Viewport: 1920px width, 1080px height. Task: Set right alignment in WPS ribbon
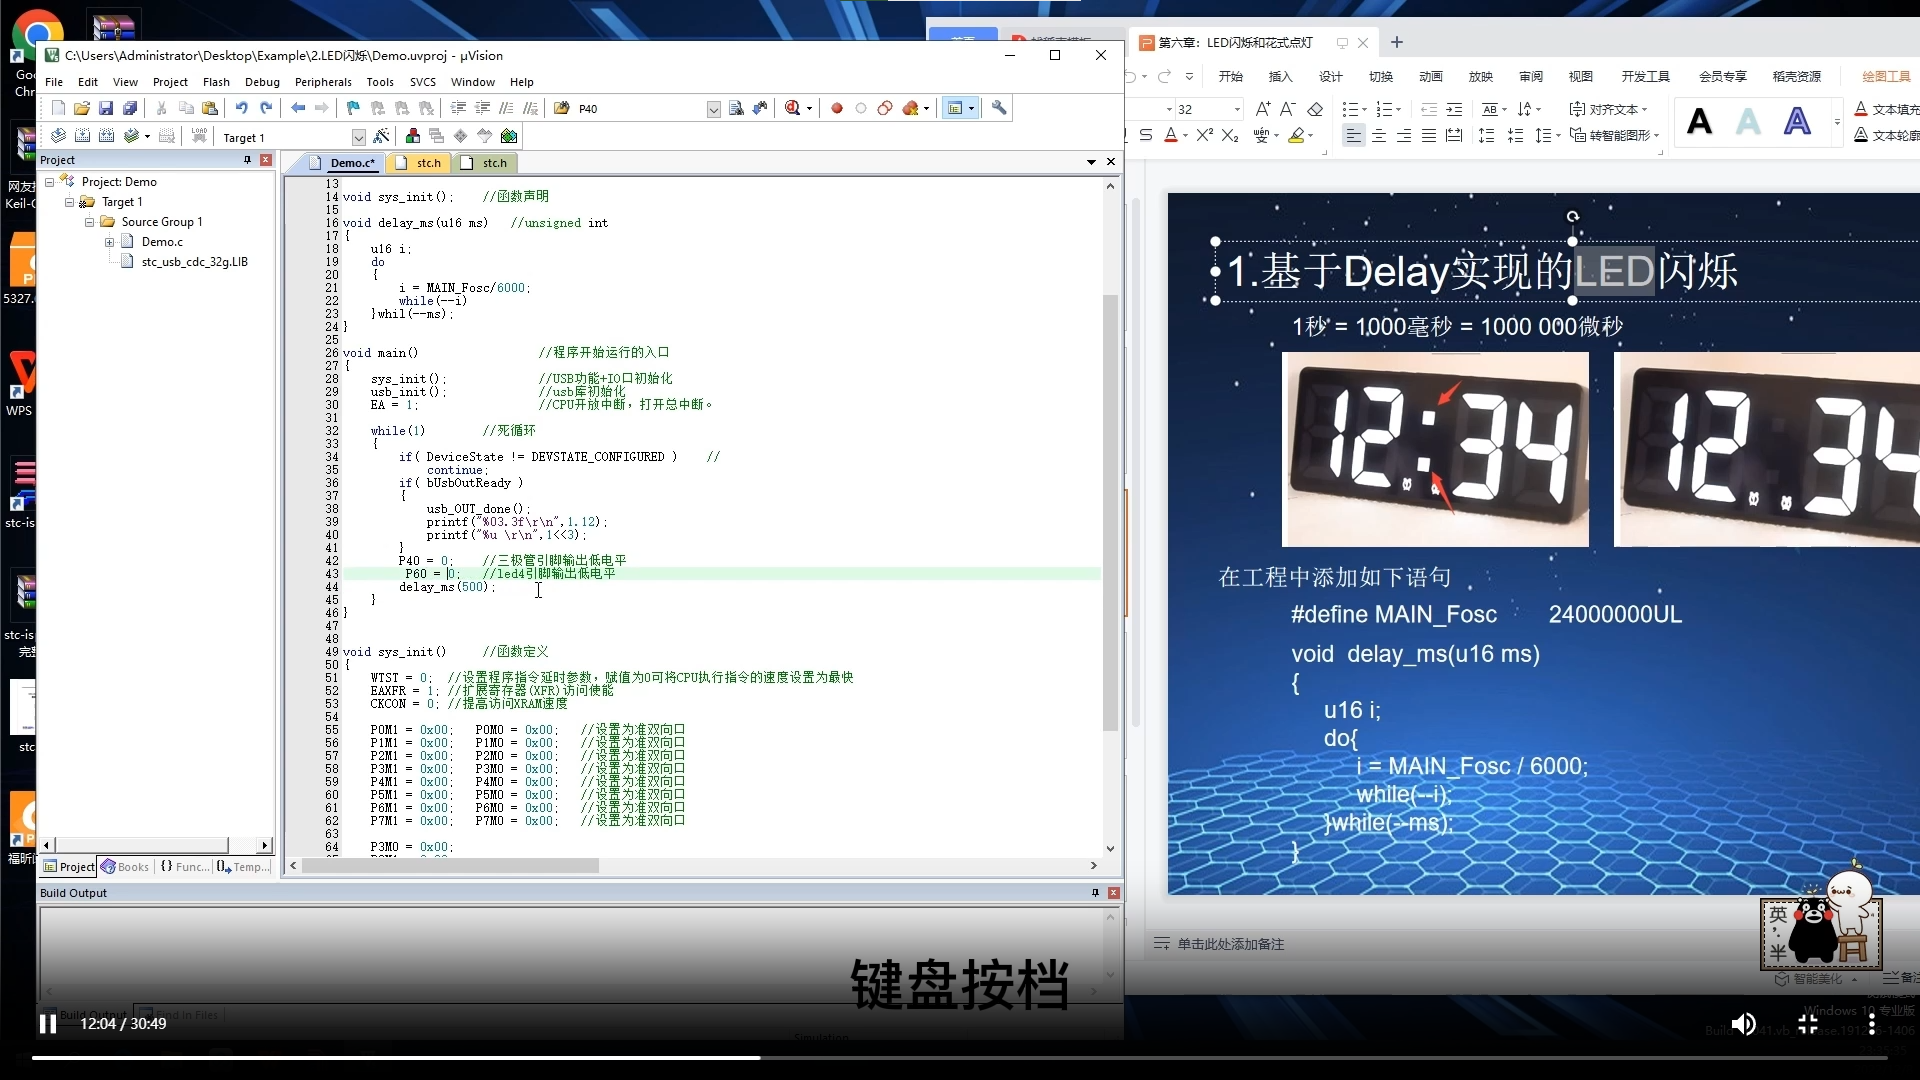1404,136
